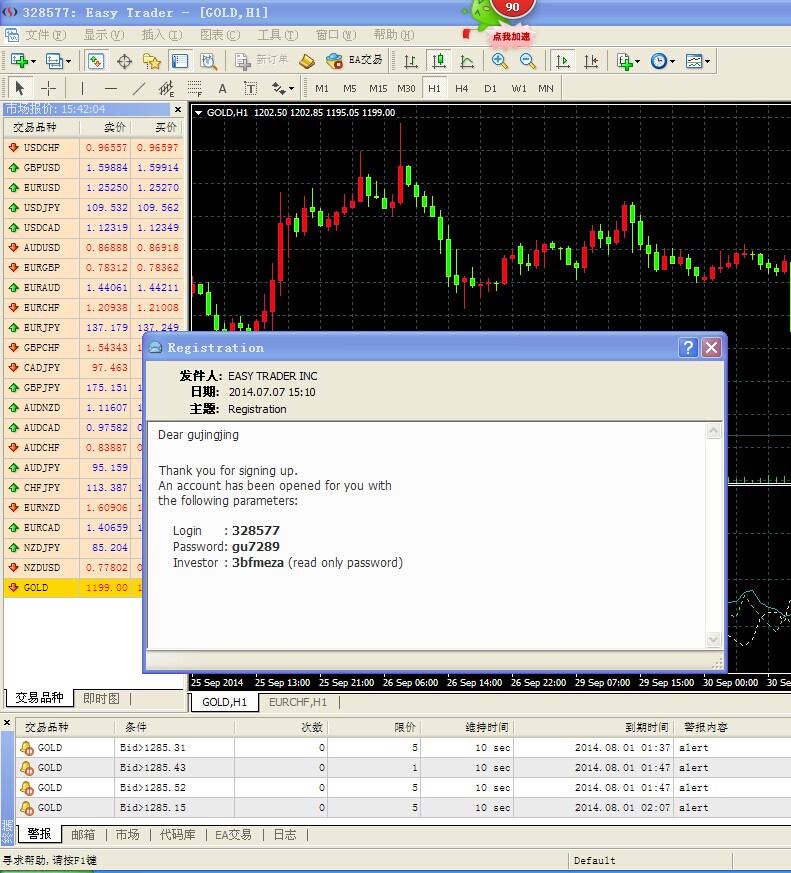The height and width of the screenshot is (873, 791).
Task: Expand the arrows tool dropdown arrow
Action: click(292, 89)
